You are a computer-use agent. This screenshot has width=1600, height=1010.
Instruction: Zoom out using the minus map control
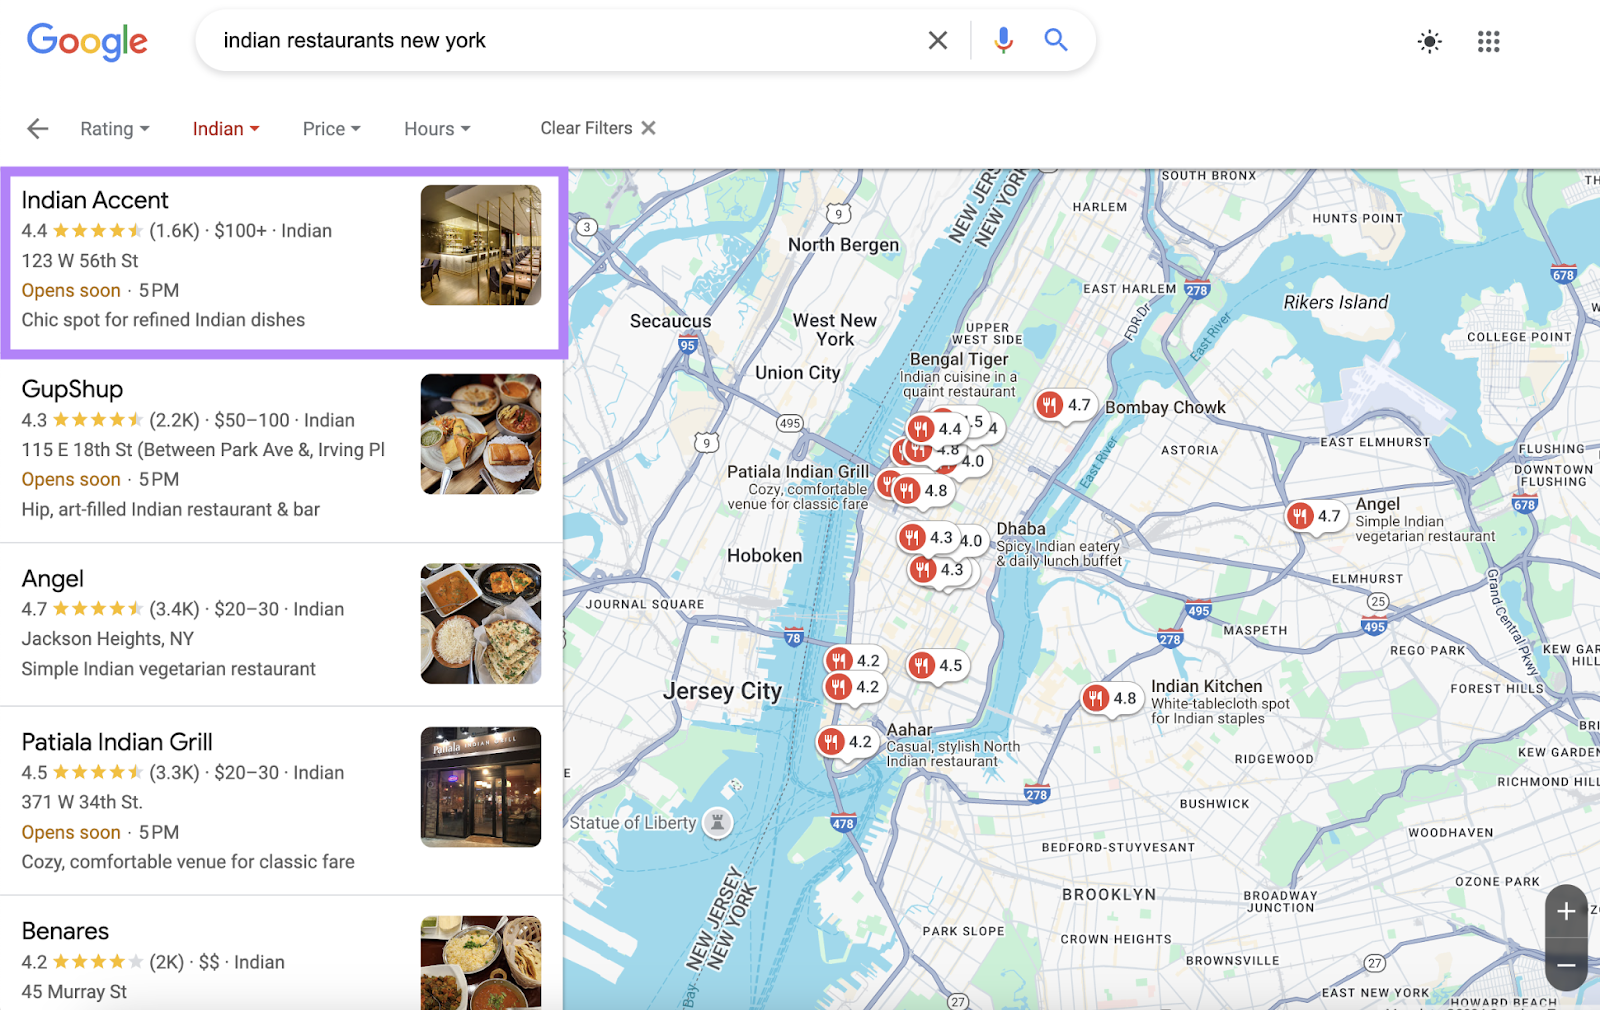[x=1565, y=965]
